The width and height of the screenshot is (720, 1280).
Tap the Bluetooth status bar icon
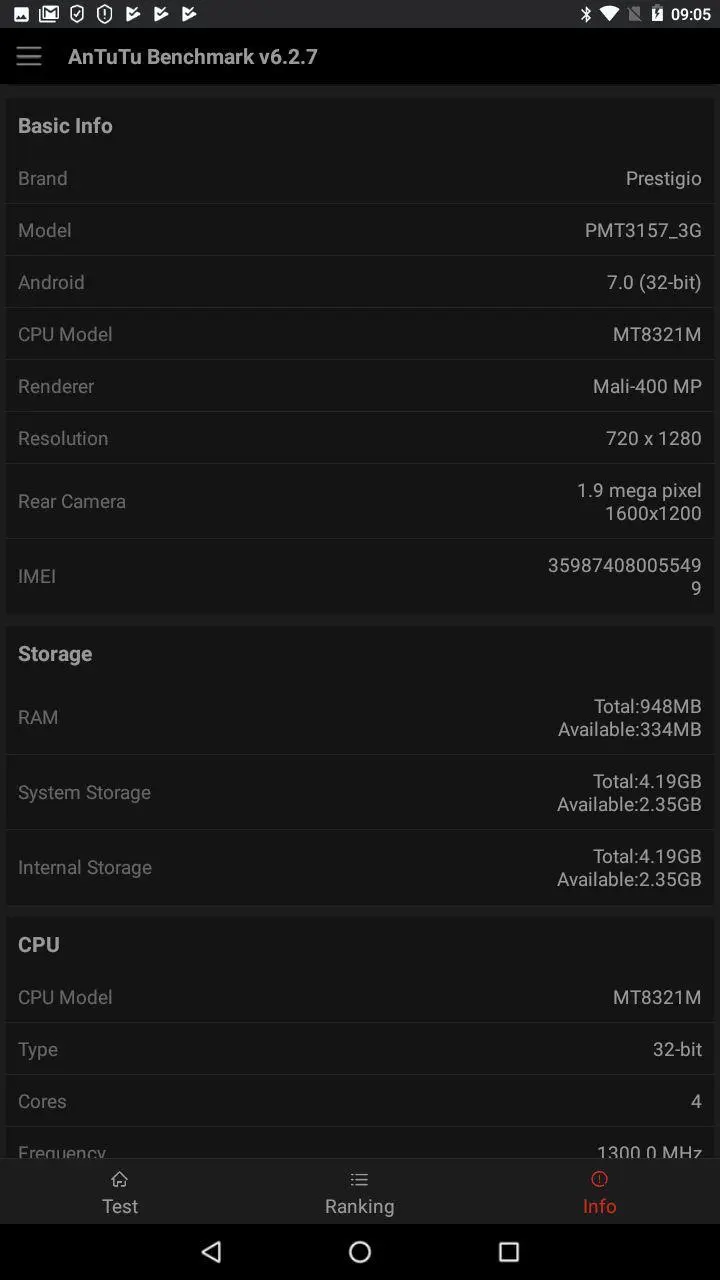tap(586, 14)
